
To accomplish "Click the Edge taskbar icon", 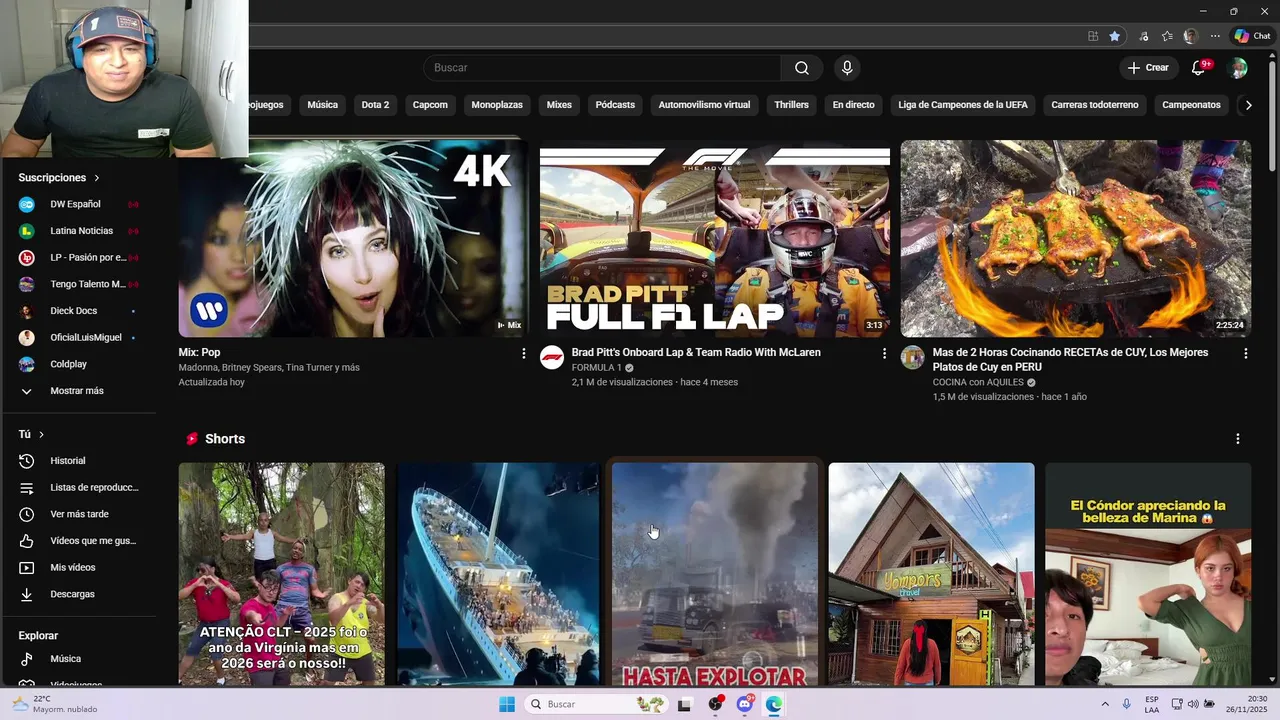I will (774, 704).
